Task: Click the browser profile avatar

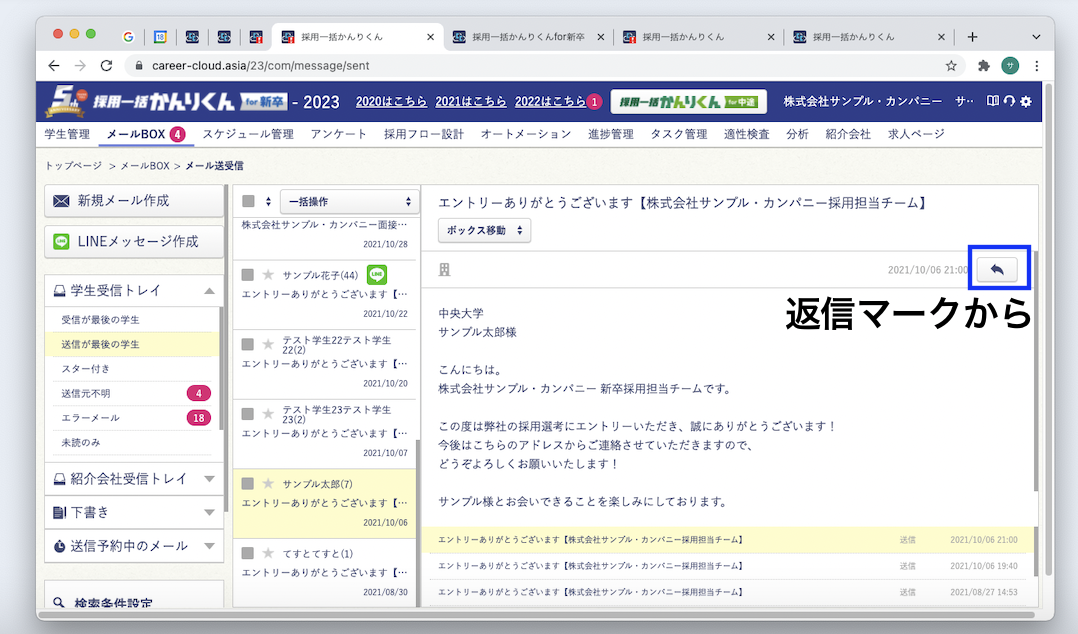Action: (1010, 65)
